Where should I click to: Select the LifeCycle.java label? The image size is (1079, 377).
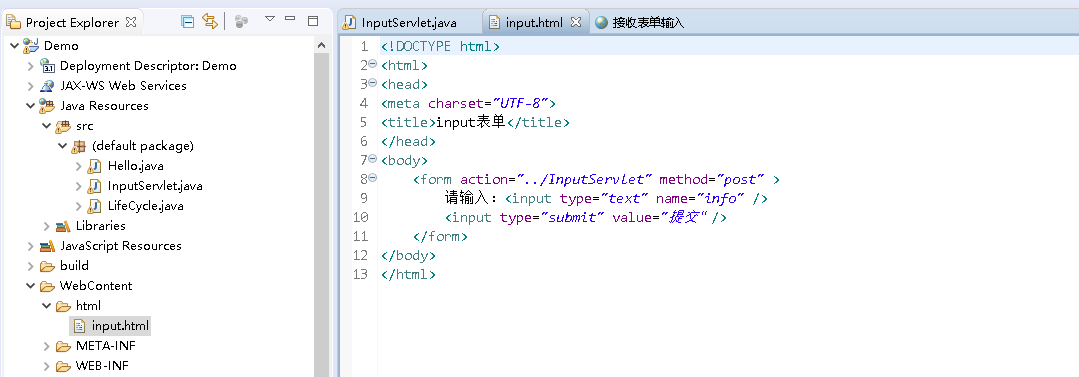(145, 206)
